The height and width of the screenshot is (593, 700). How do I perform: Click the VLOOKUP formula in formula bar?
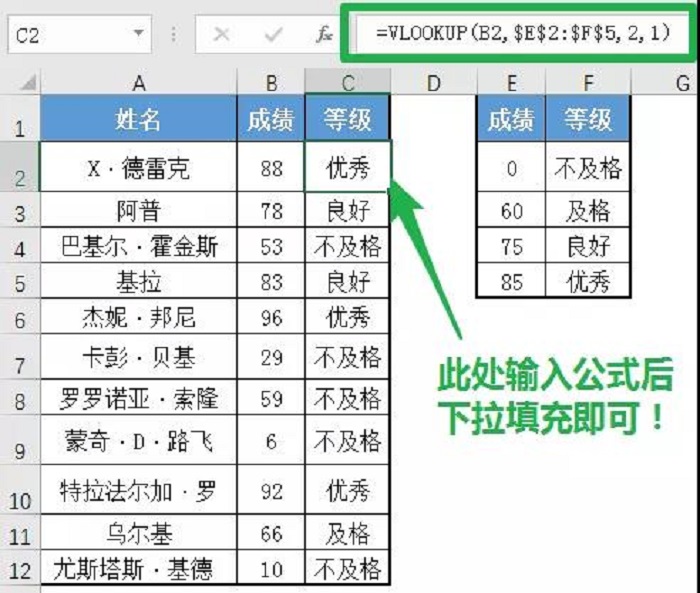click(x=523, y=33)
